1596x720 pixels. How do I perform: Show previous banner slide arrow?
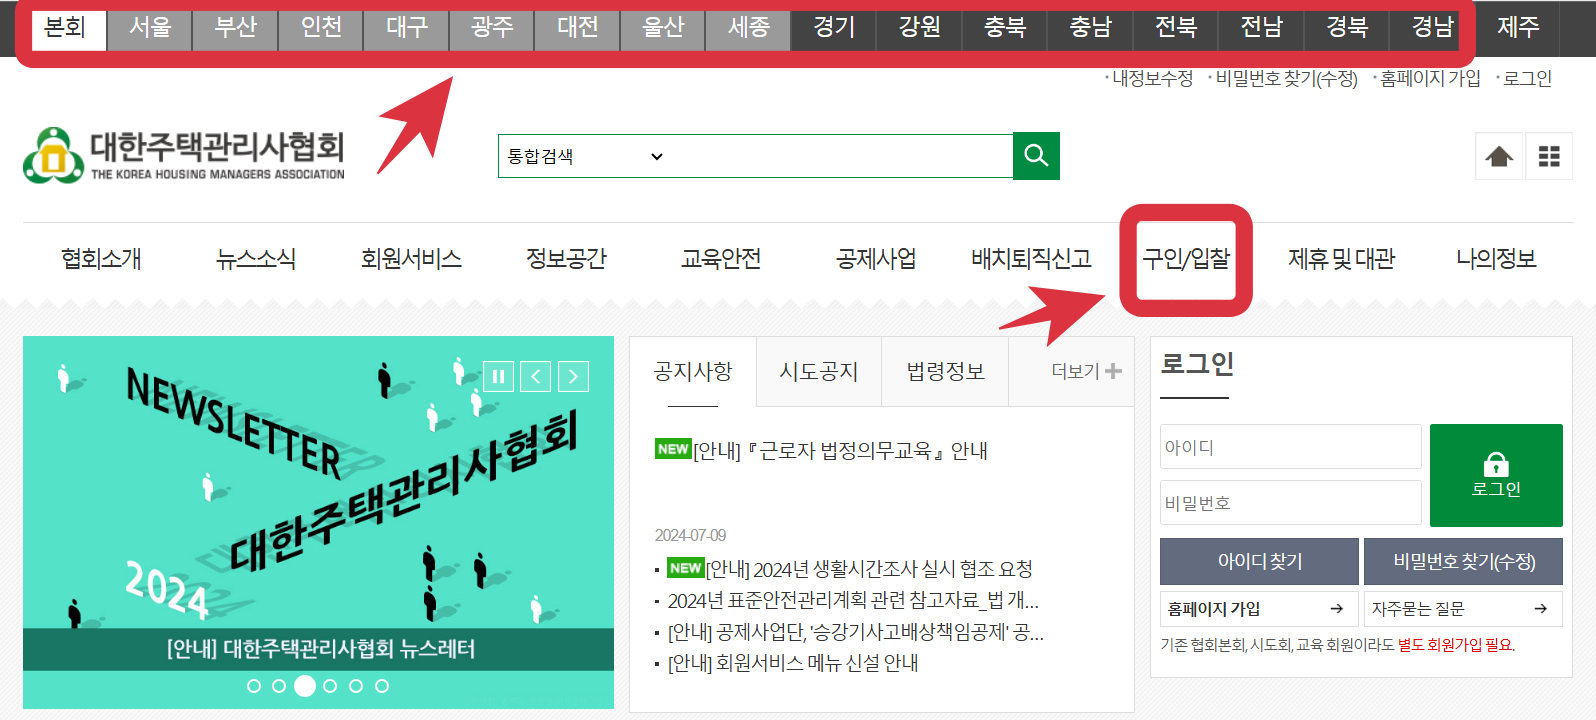[535, 376]
